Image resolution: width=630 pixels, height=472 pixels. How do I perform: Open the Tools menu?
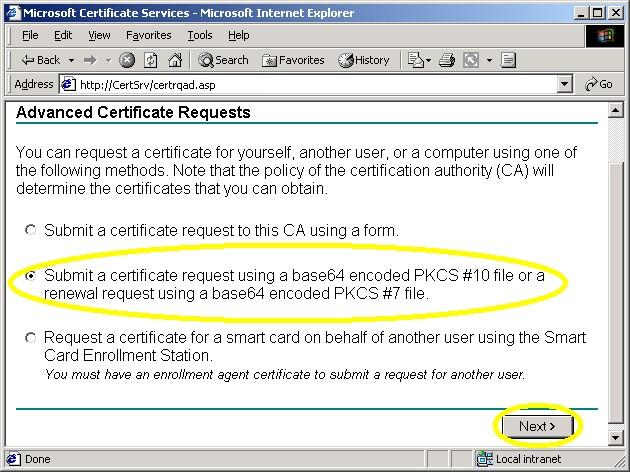(x=200, y=35)
